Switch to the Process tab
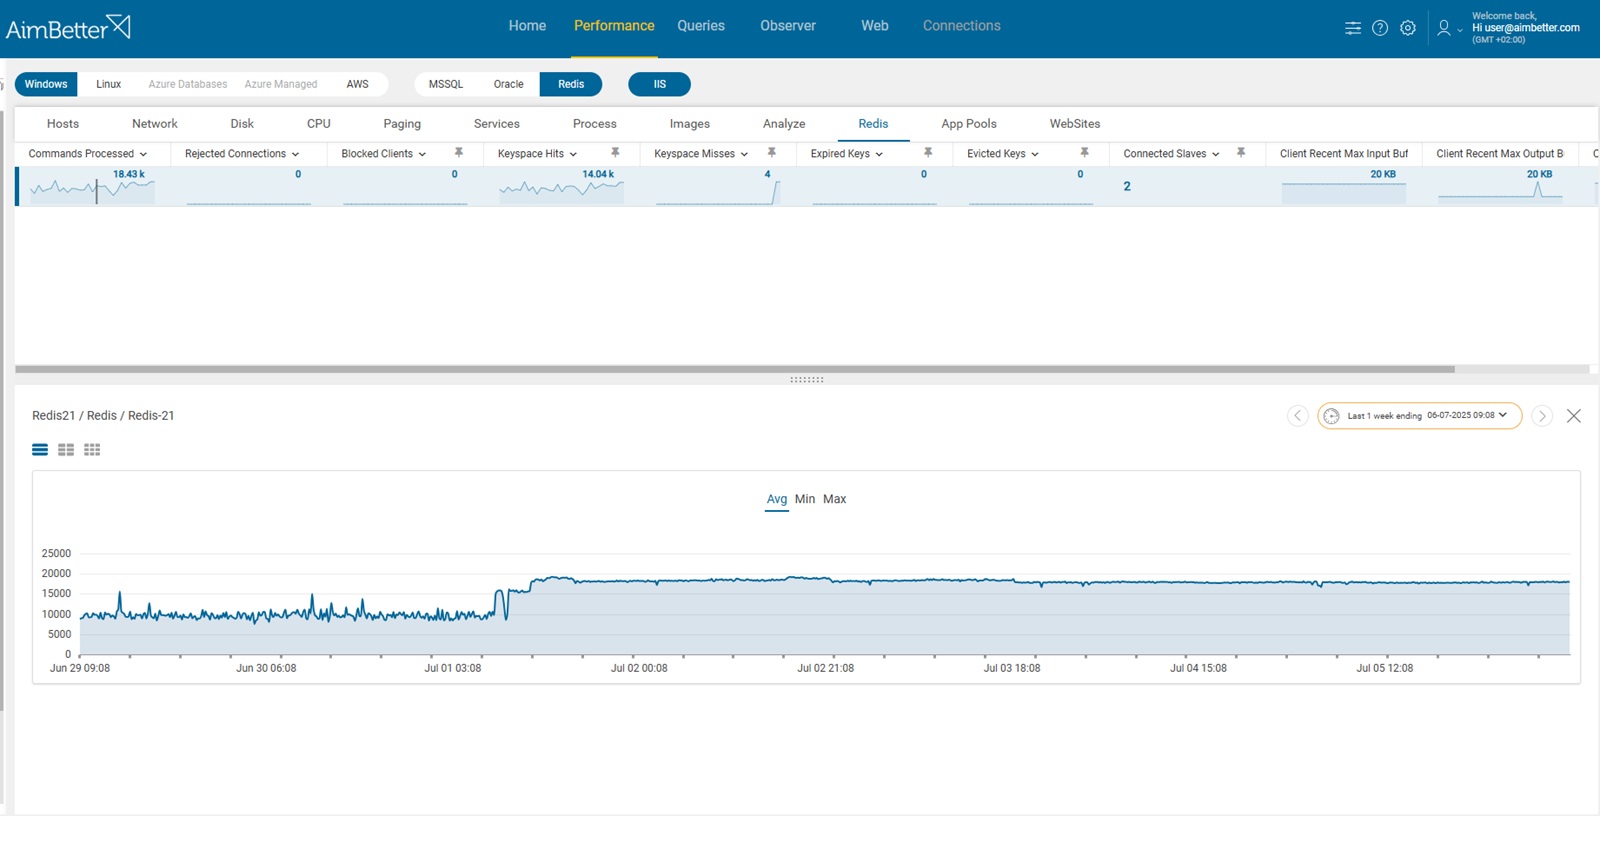1600x851 pixels. (x=595, y=124)
